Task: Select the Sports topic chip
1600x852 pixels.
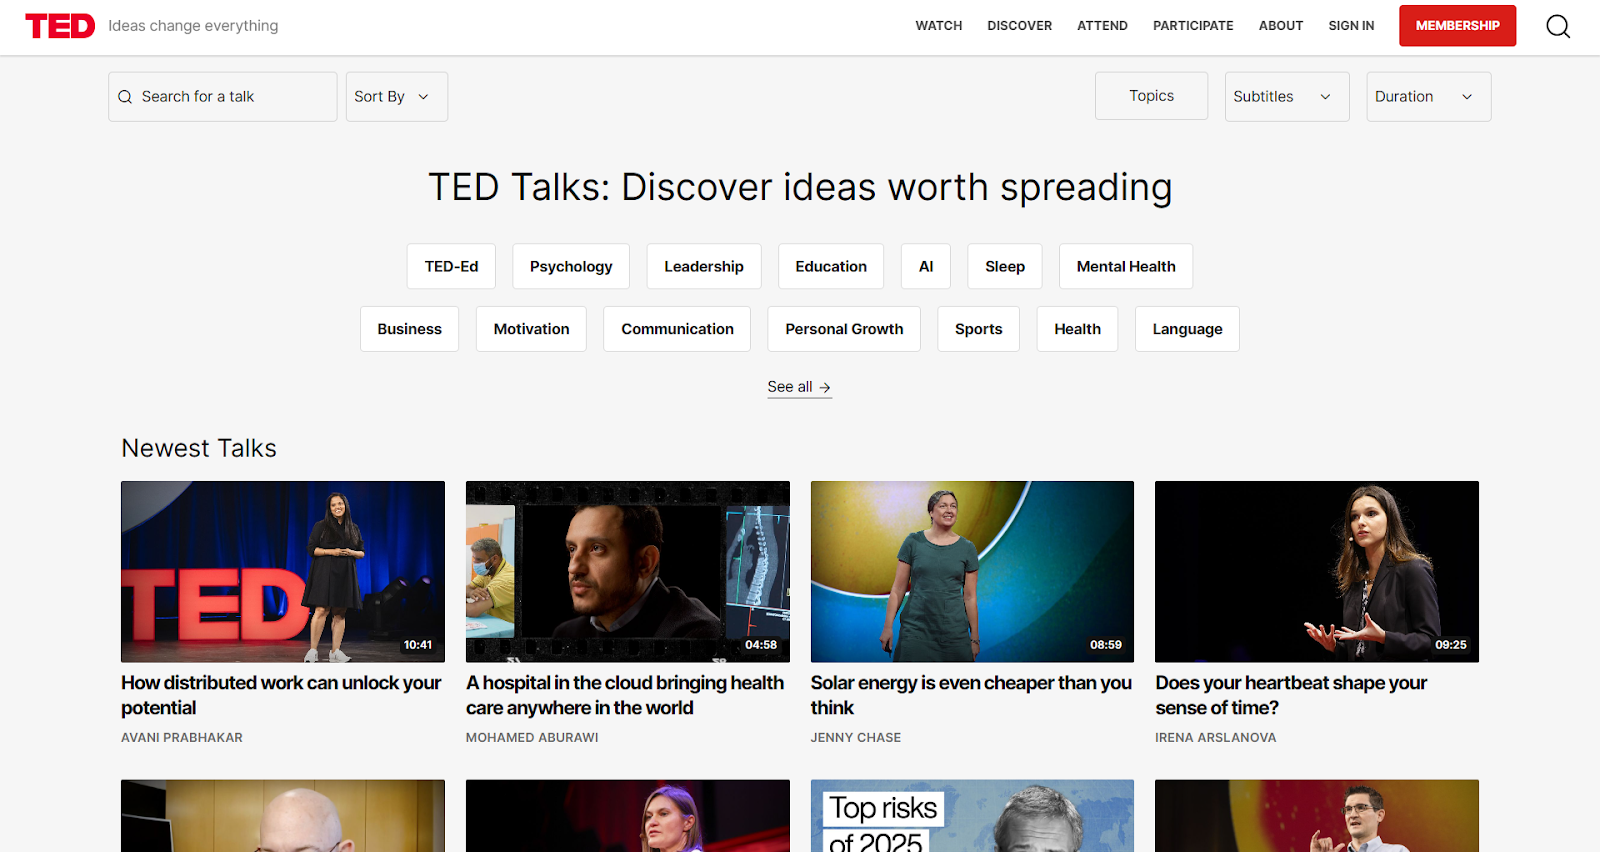Action: click(x=978, y=329)
